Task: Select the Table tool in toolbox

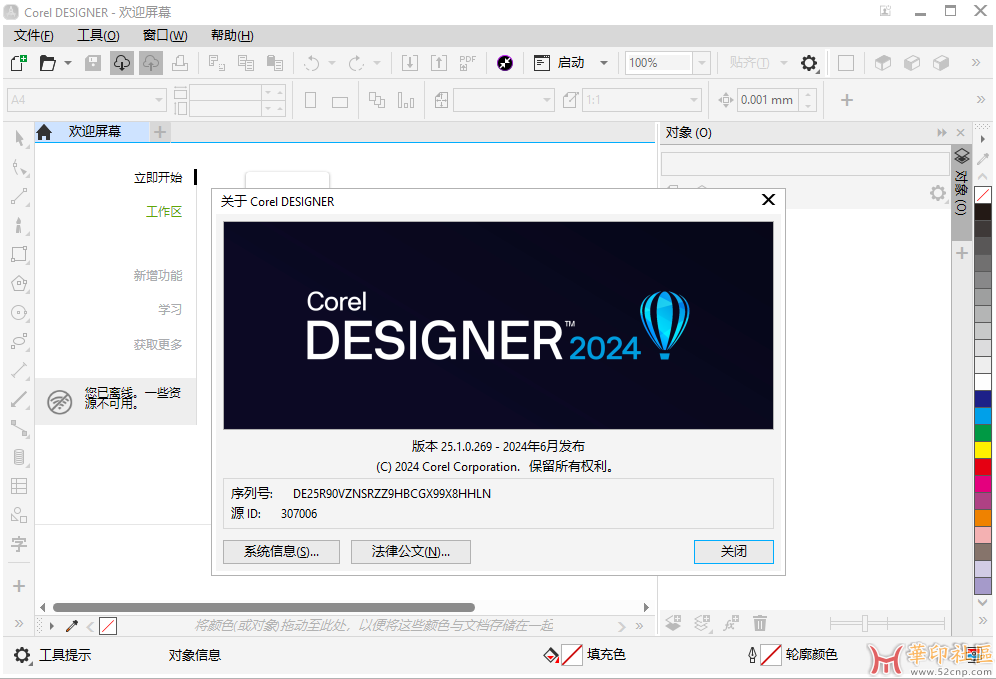Action: 19,486
